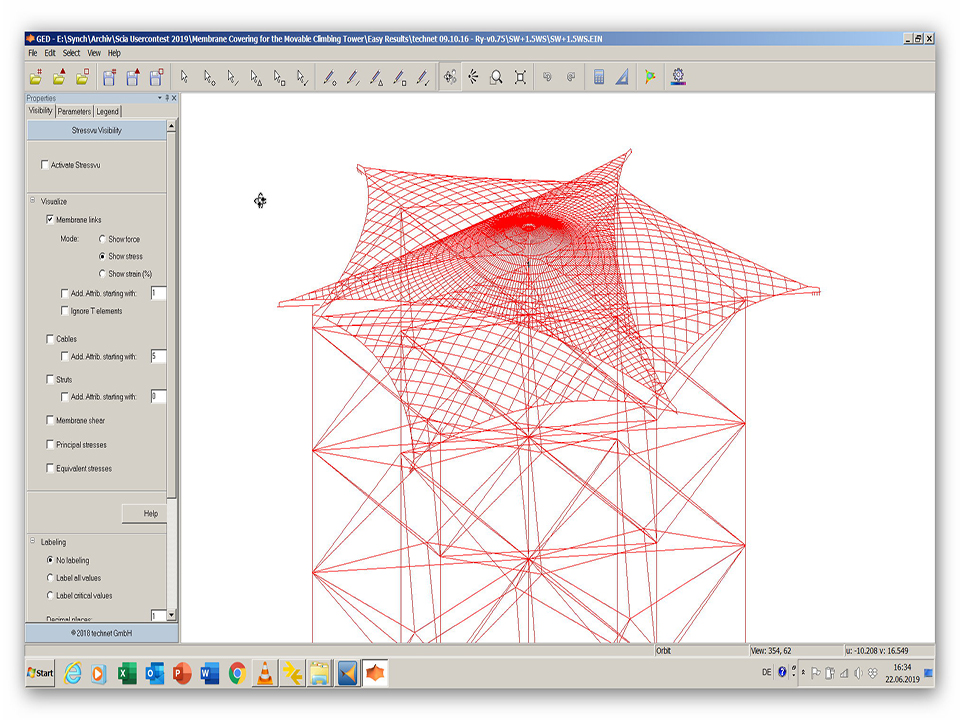Select the Show force radio button
Image resolution: width=960 pixels, height=720 pixels.
102,239
